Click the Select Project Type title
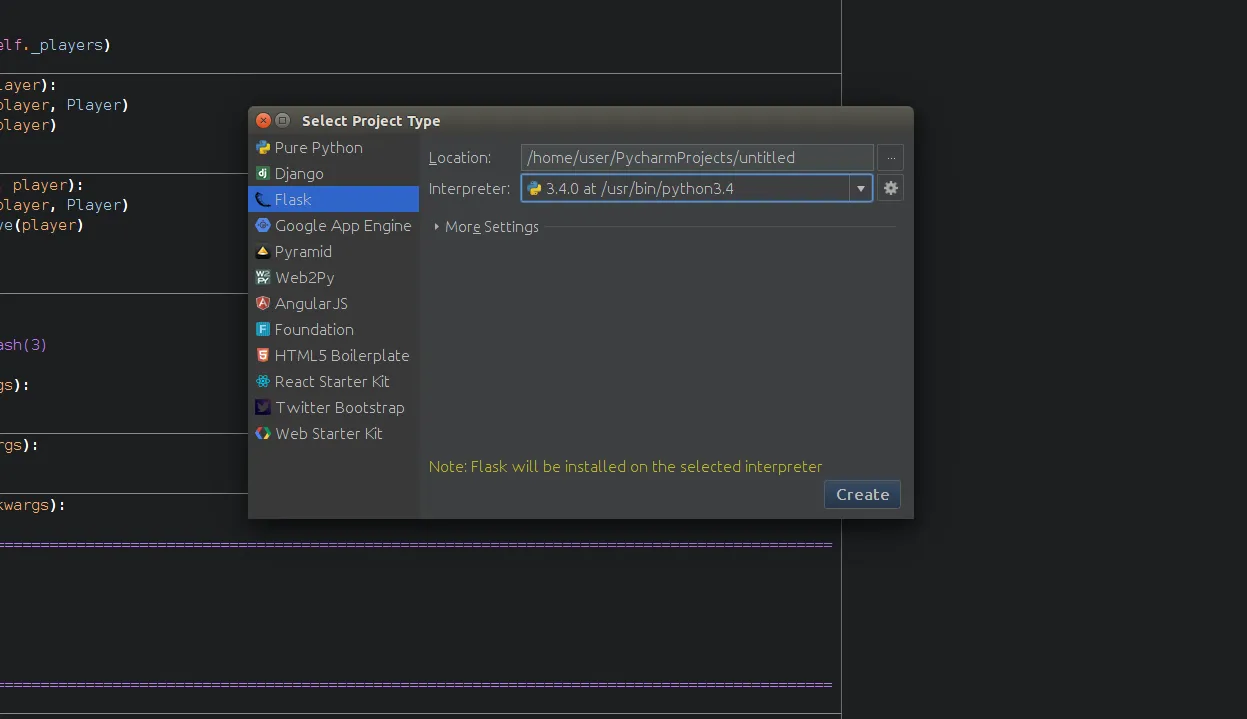The width and height of the screenshot is (1247, 719). (x=371, y=121)
